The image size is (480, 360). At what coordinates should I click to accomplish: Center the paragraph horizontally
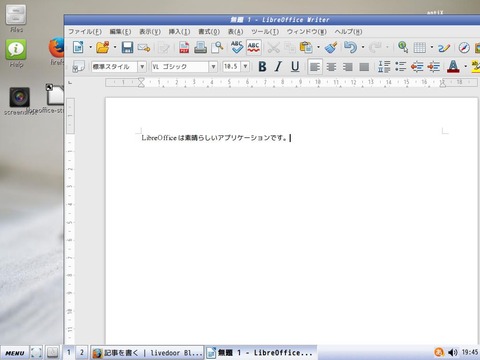pos(331,67)
